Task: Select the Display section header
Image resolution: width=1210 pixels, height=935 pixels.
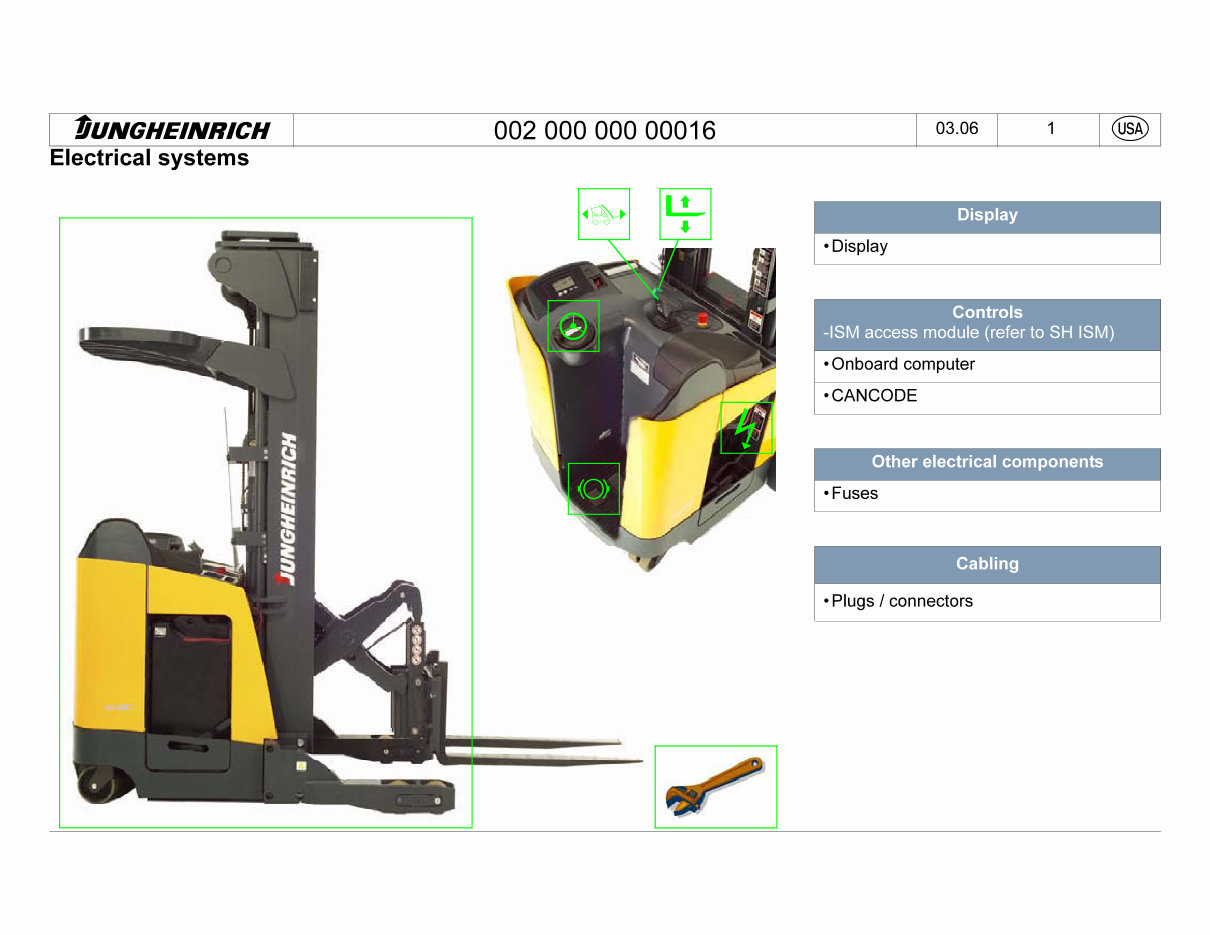Action: click(x=987, y=215)
